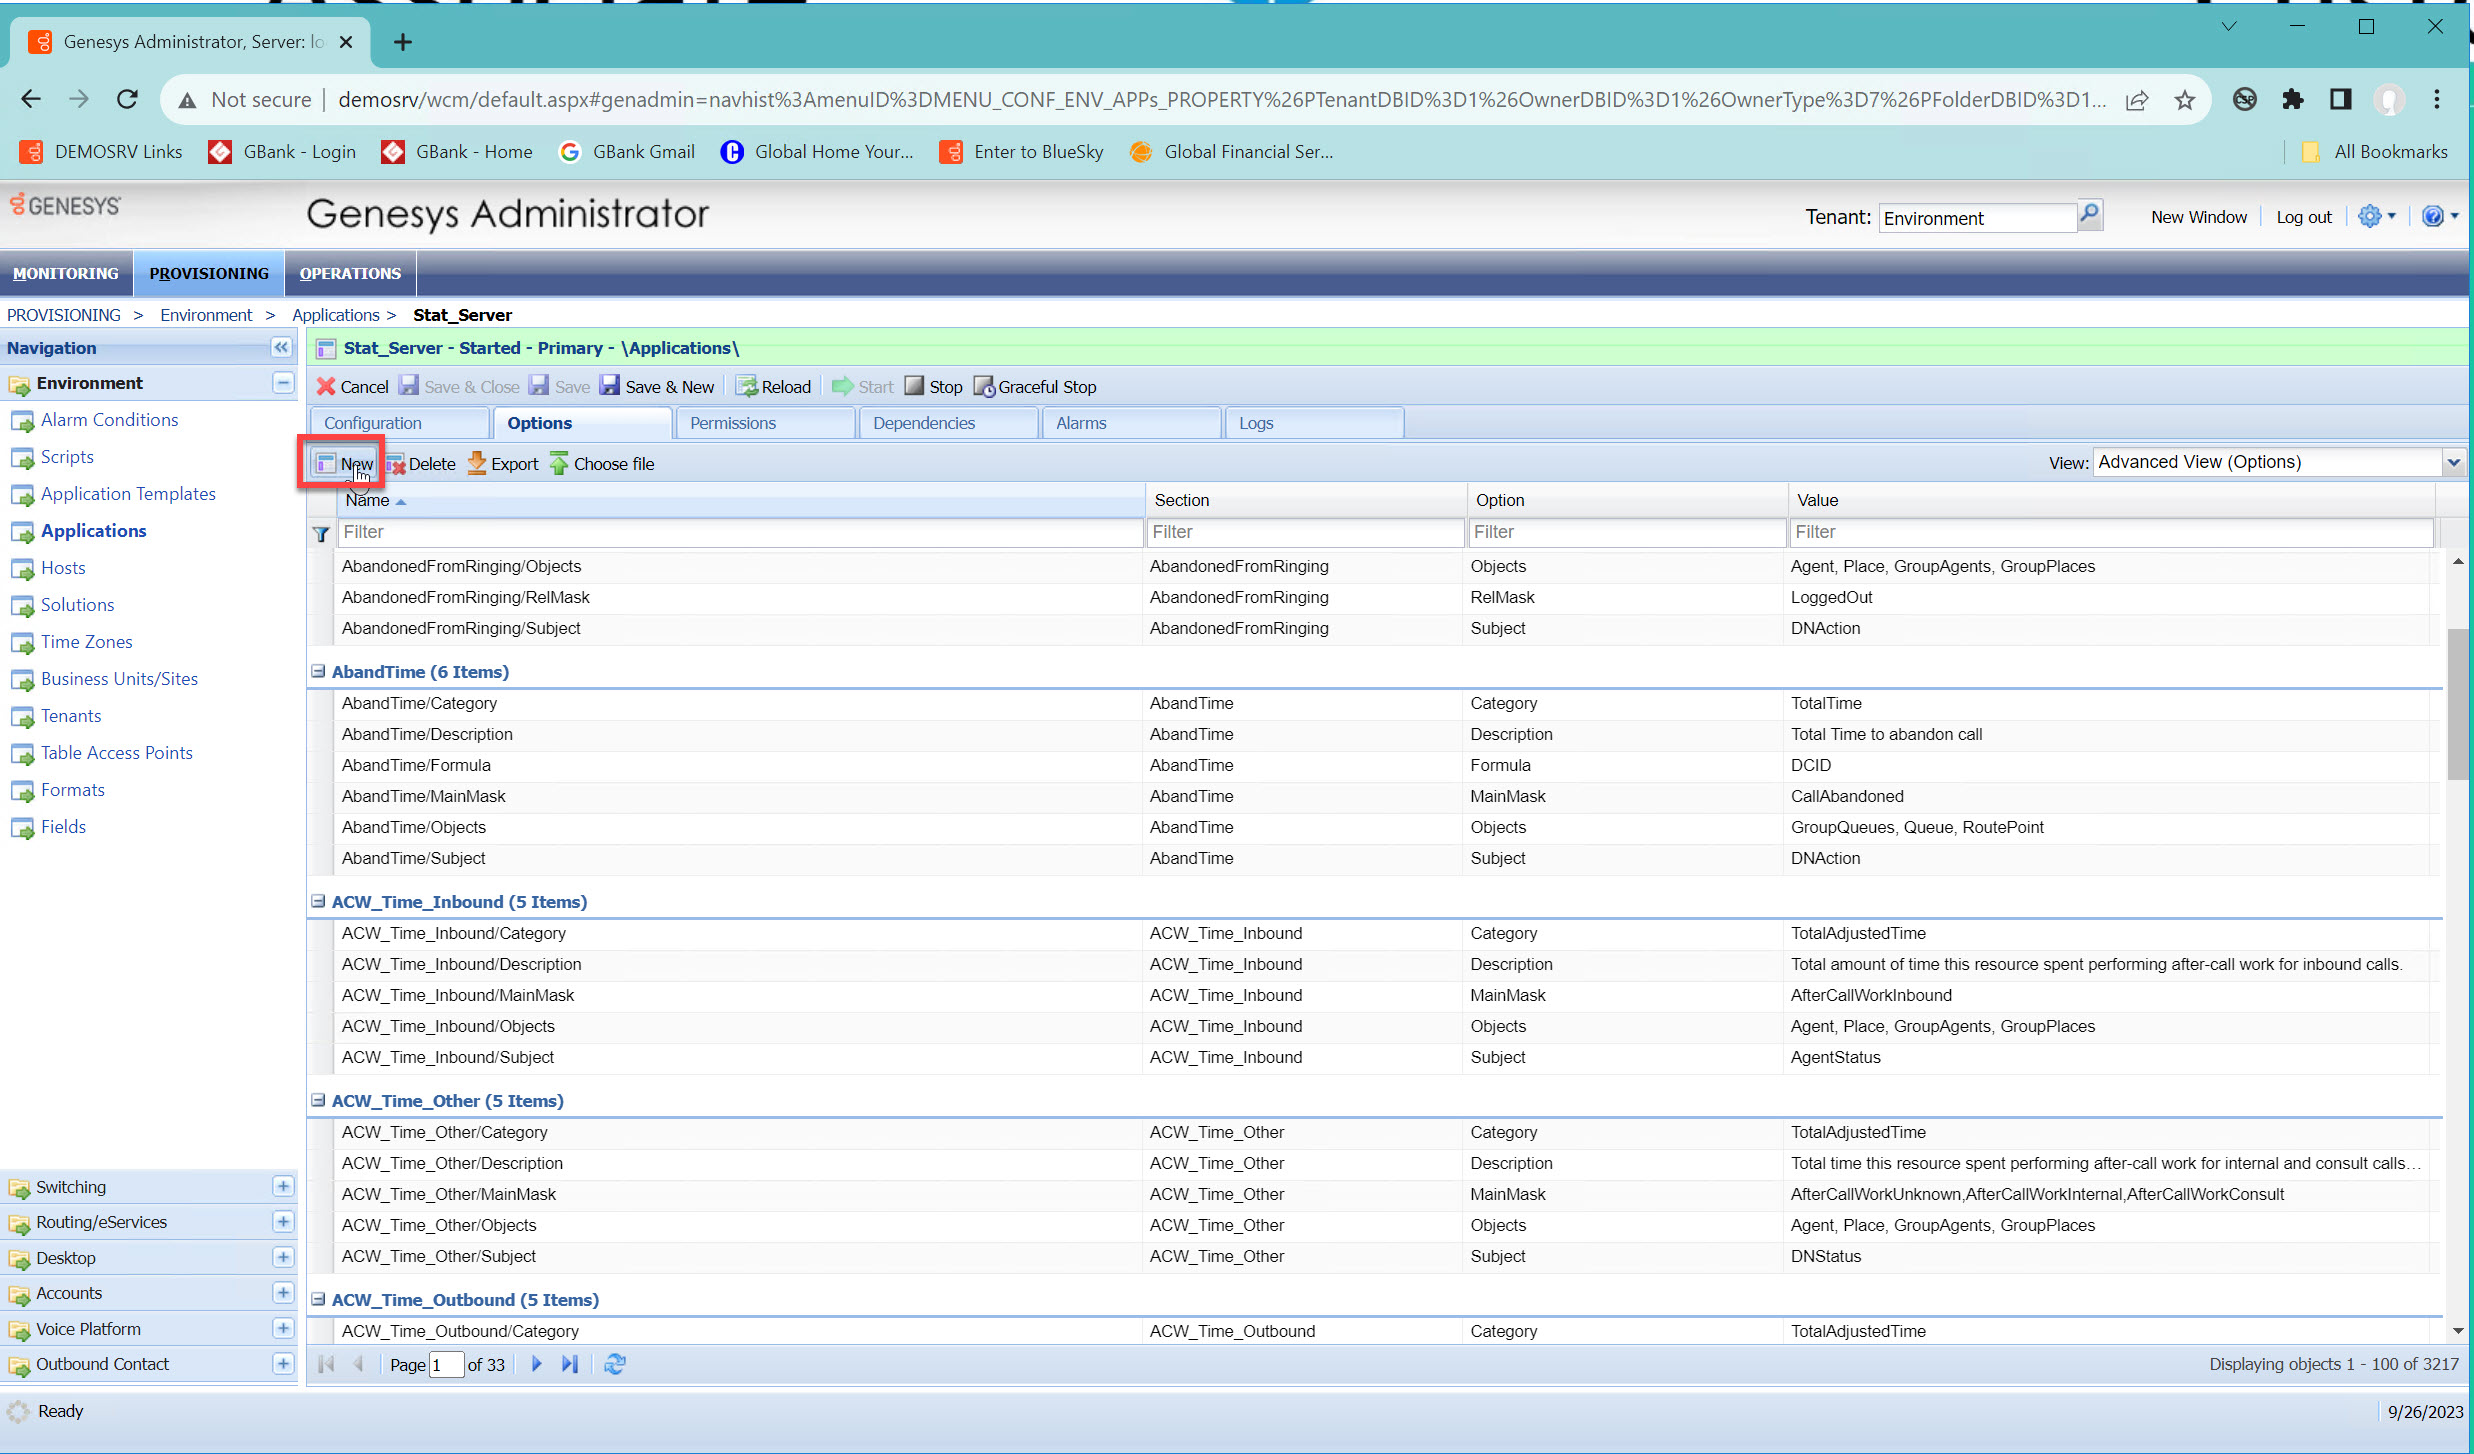Go to the OPERATIONS main tab
The image size is (2474, 1454).
350,273
